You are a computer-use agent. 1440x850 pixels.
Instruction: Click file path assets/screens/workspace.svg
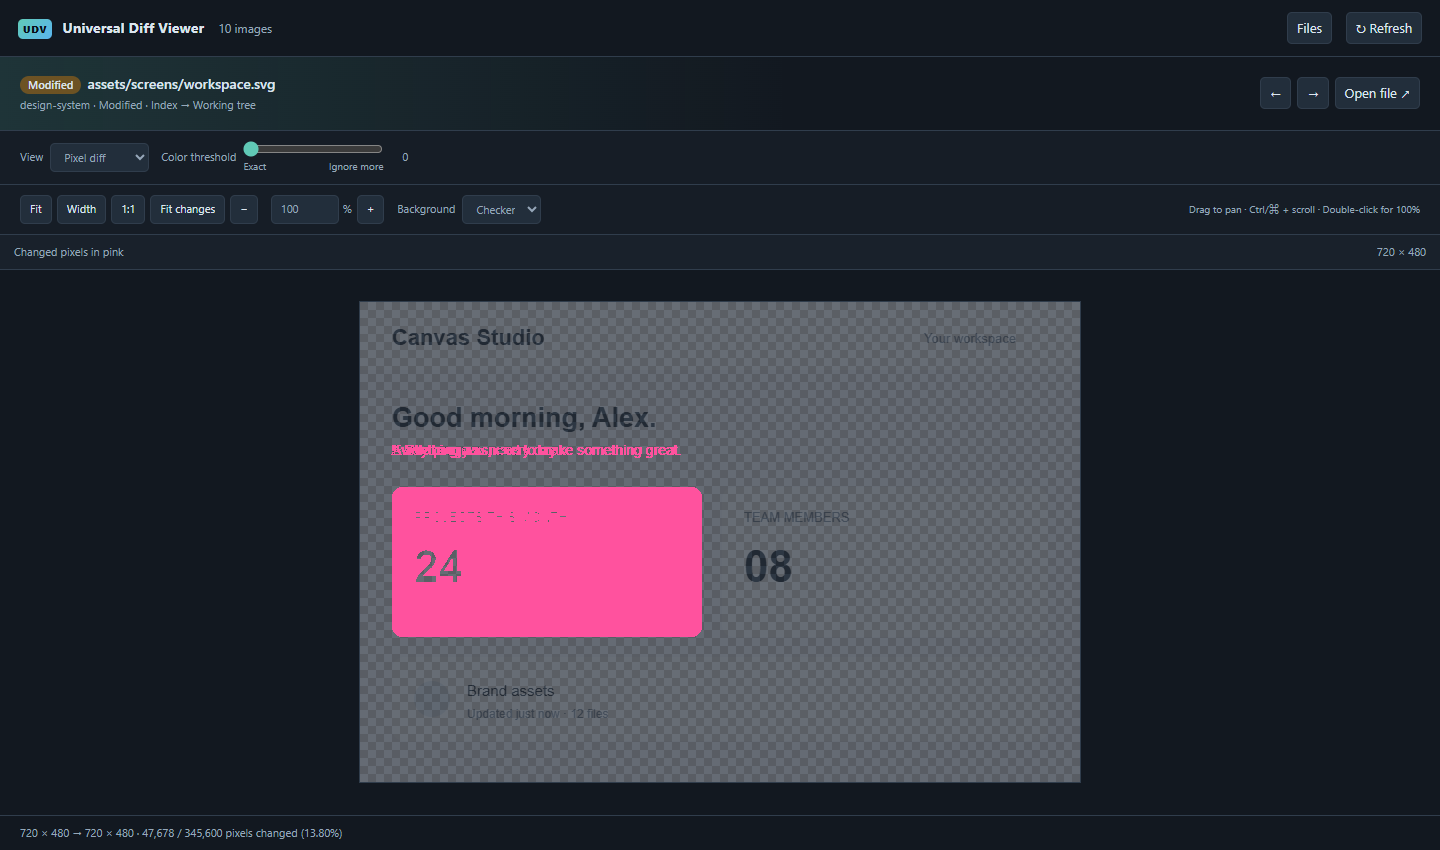pyautogui.click(x=181, y=85)
